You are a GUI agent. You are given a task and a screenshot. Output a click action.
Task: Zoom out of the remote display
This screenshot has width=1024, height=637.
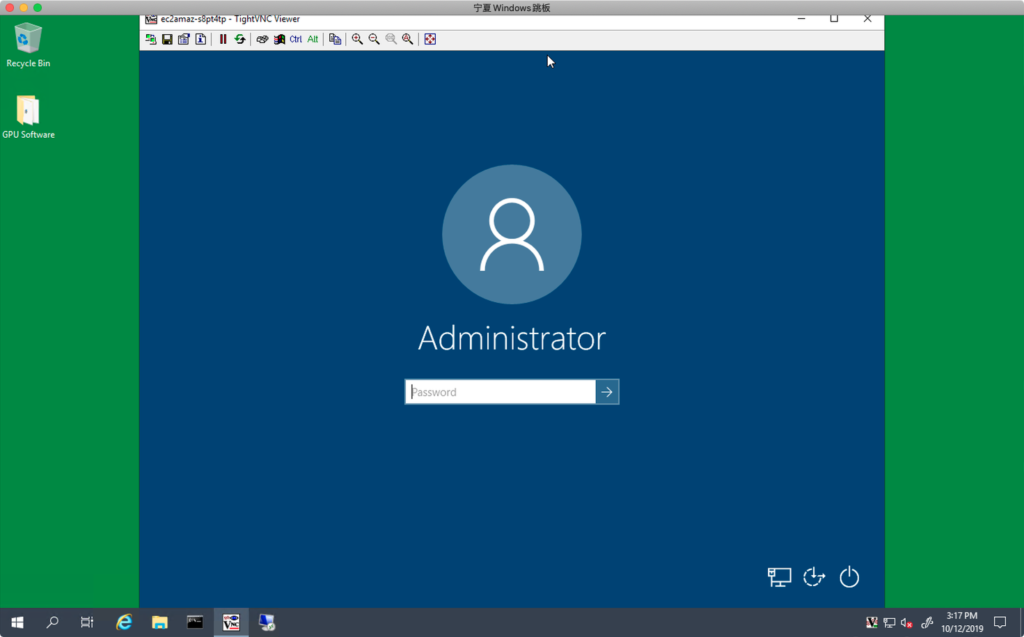point(374,39)
